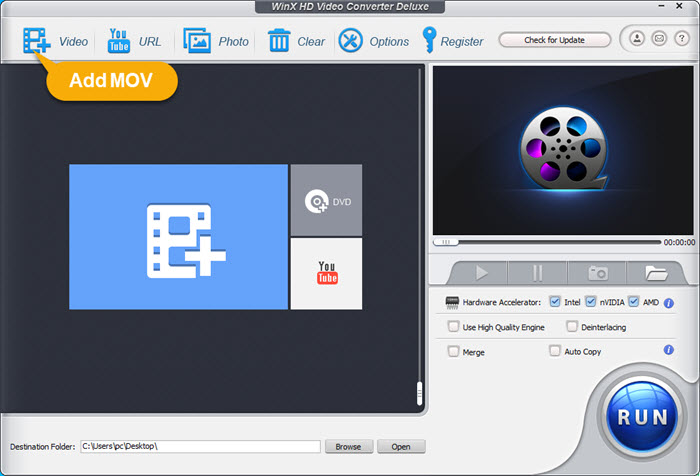Click the 00:00:00 time readout
This screenshot has height=476, width=700.
point(679,242)
